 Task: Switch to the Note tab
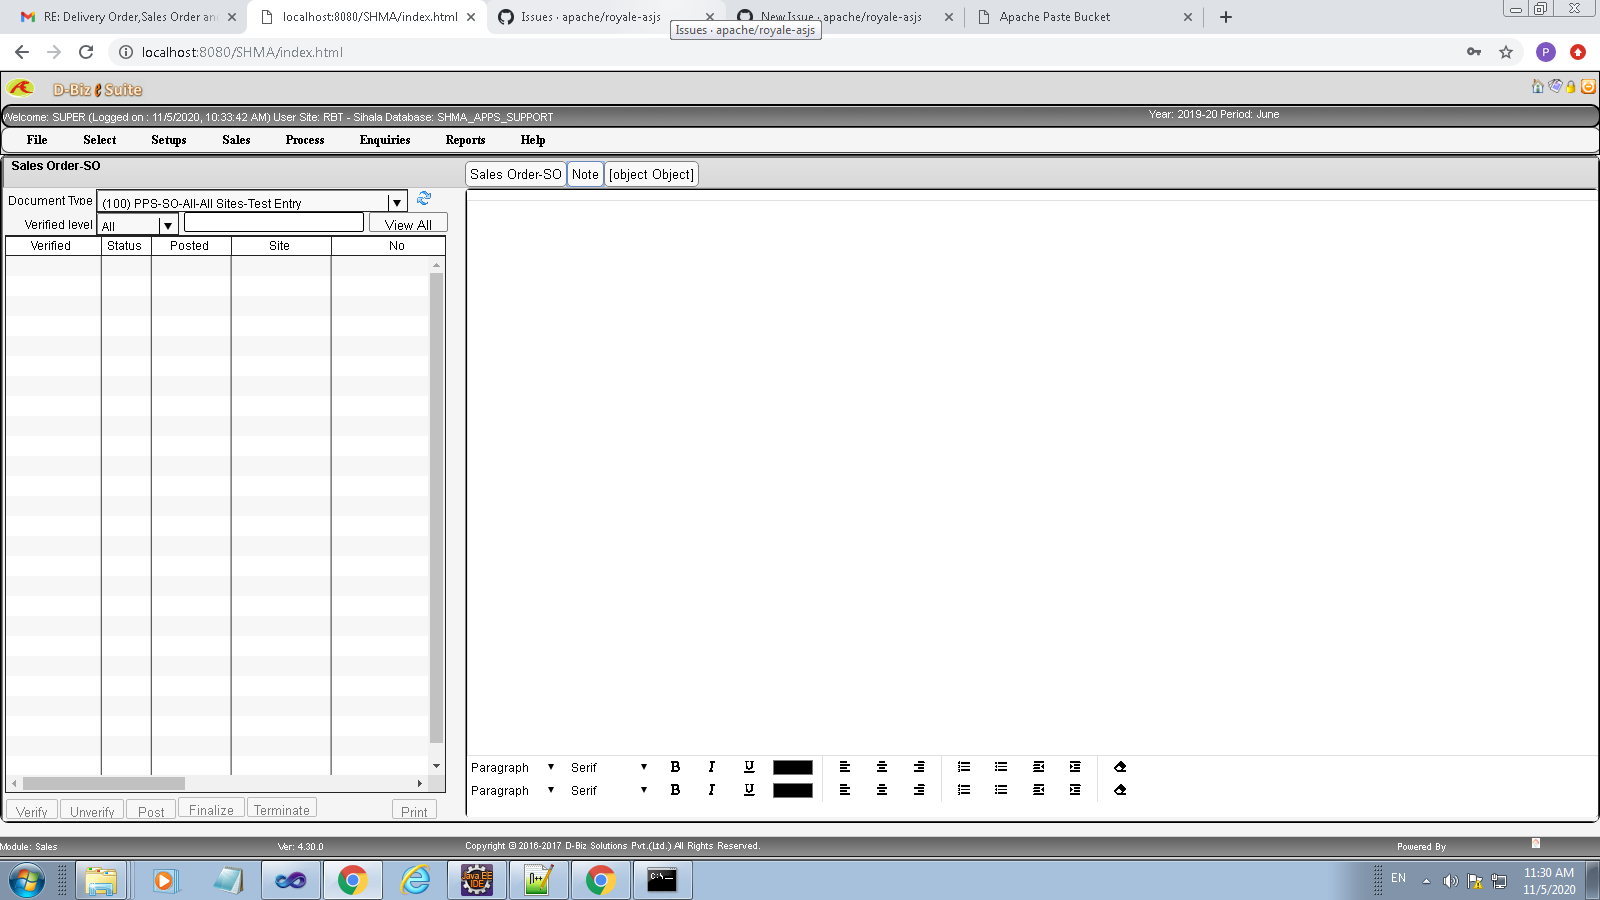pos(585,174)
